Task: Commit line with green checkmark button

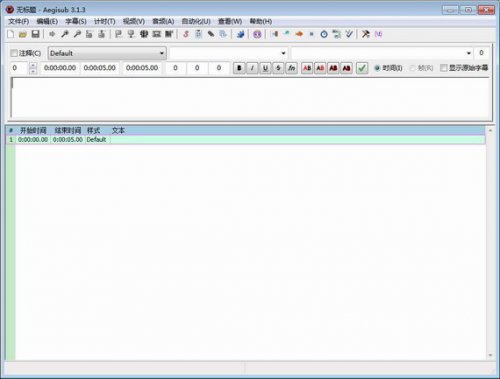Action: pos(362,68)
